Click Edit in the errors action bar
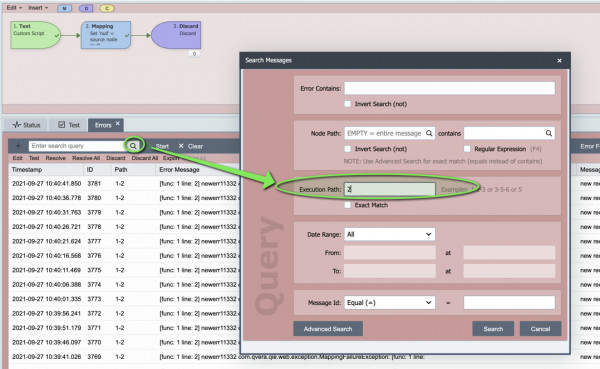Screen dimensions: 600x369 18,158
